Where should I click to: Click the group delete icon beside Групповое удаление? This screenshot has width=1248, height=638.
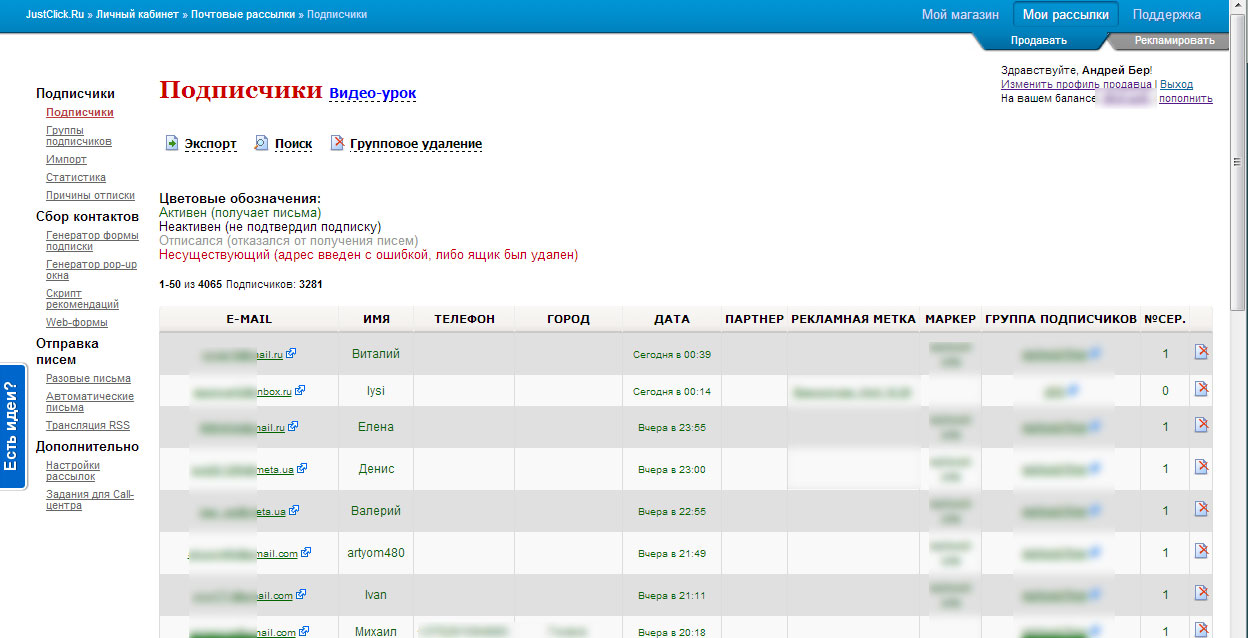coord(337,143)
